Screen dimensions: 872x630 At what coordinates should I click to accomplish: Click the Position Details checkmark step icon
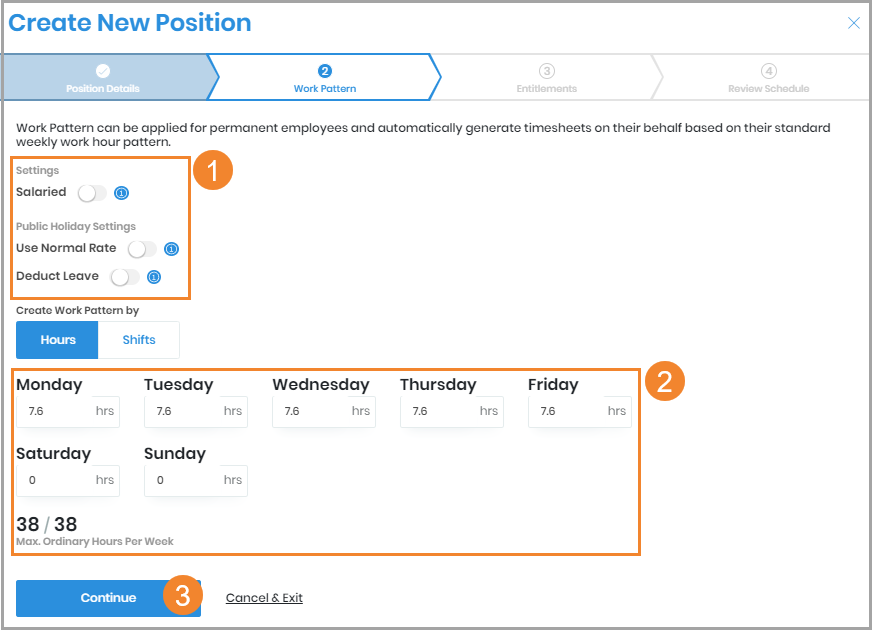click(x=103, y=71)
